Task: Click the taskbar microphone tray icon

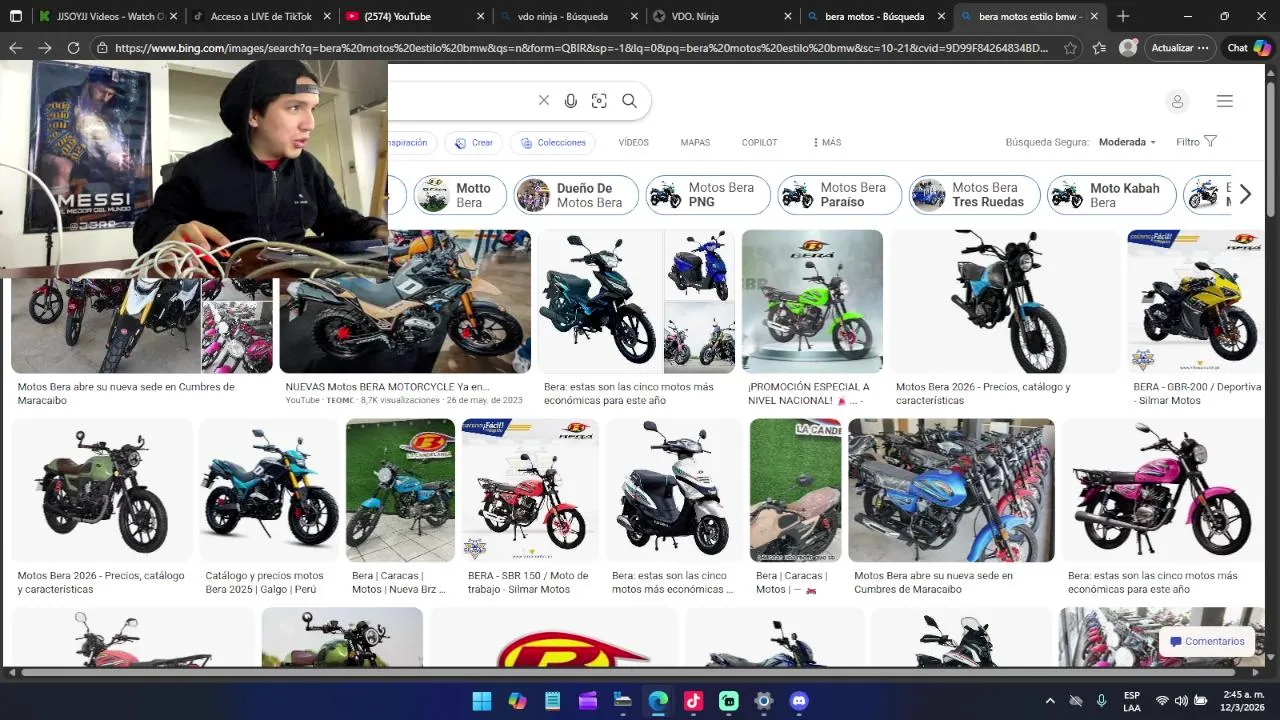Action: pyautogui.click(x=1101, y=701)
